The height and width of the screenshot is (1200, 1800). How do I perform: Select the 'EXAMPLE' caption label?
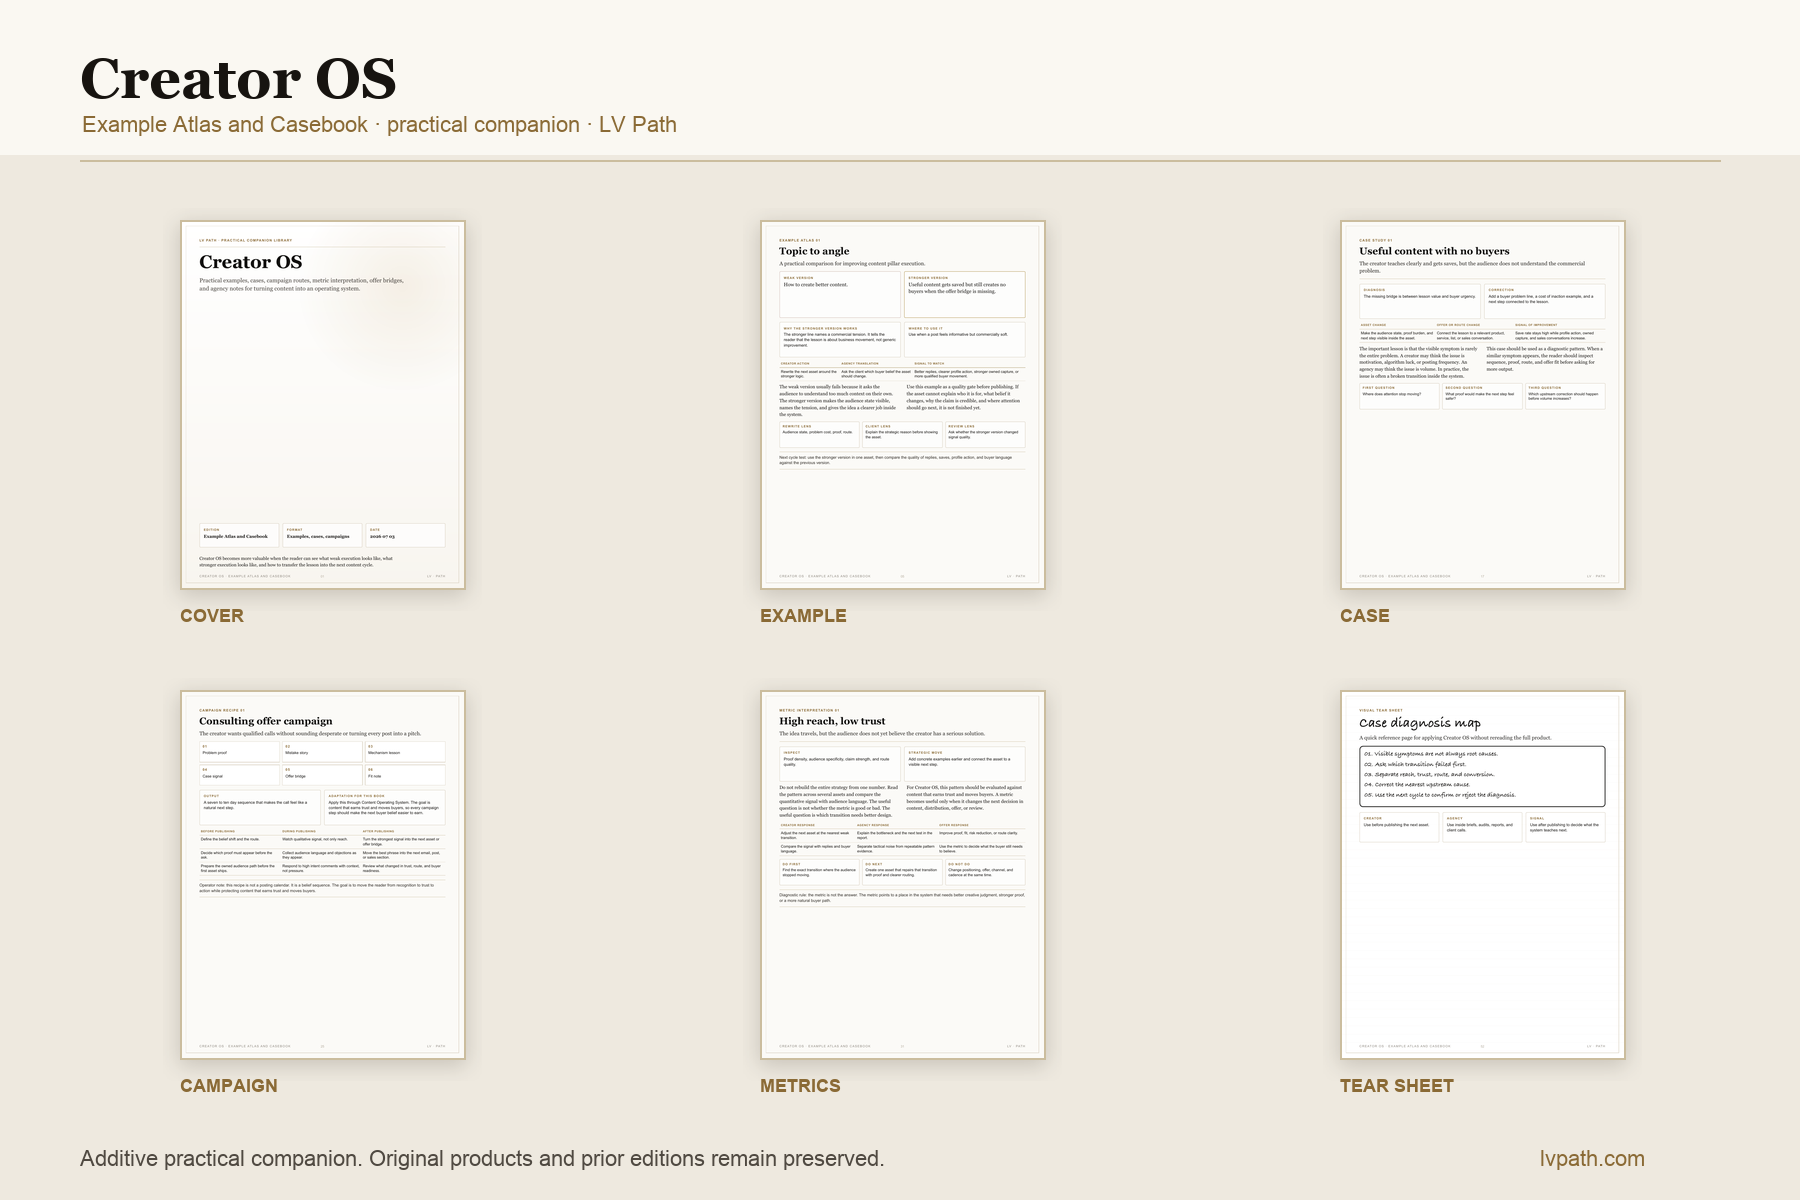point(803,615)
